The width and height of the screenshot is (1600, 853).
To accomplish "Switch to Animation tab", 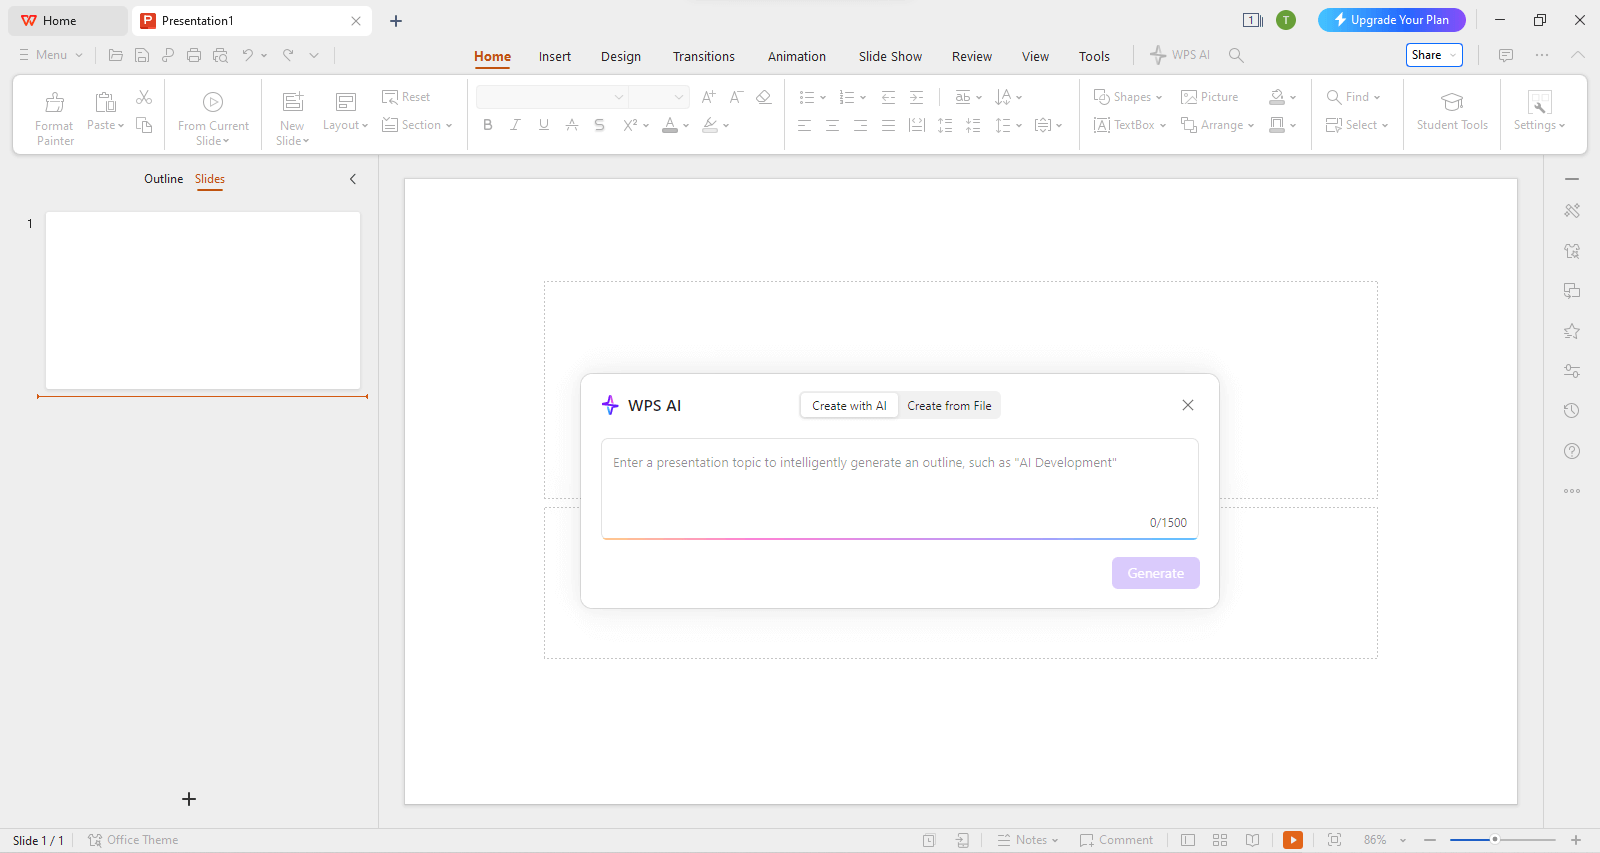I will (x=797, y=56).
